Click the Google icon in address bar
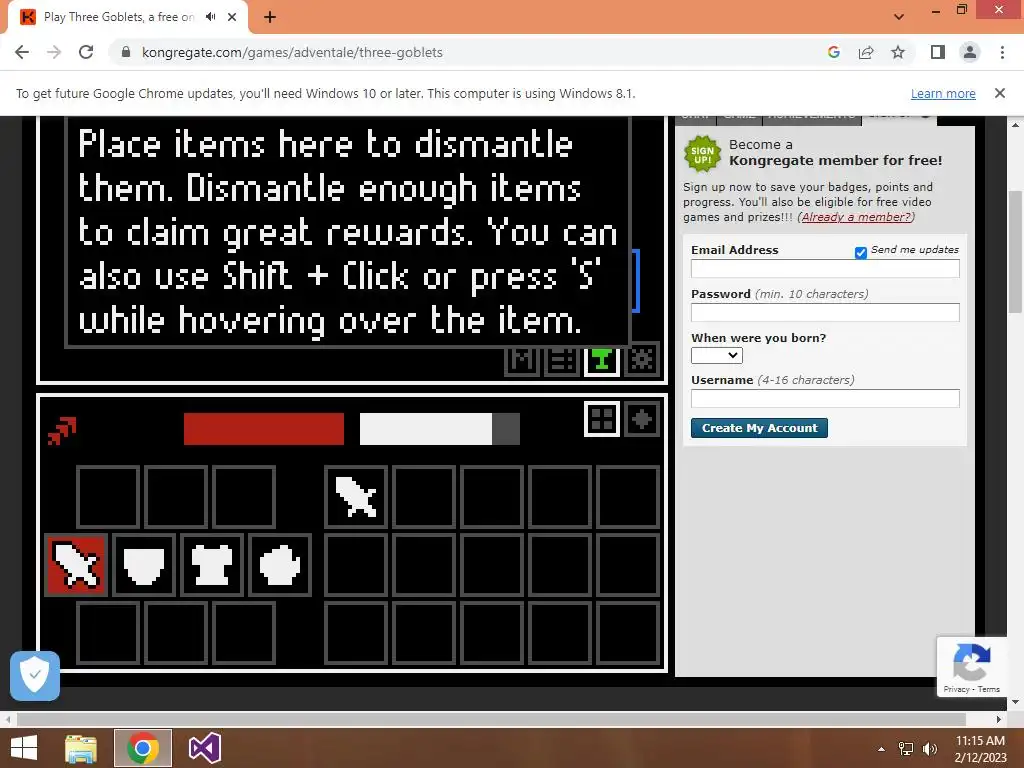The image size is (1024, 768). pos(833,52)
